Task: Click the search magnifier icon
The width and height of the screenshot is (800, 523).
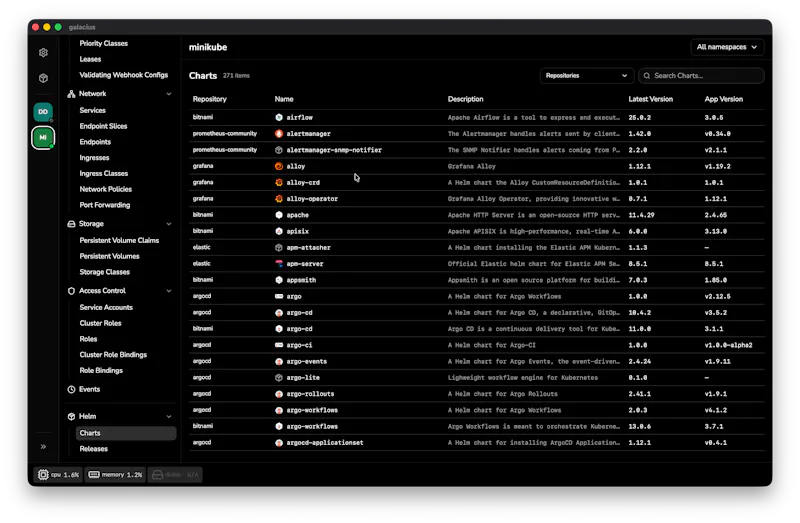Action: tap(647, 76)
